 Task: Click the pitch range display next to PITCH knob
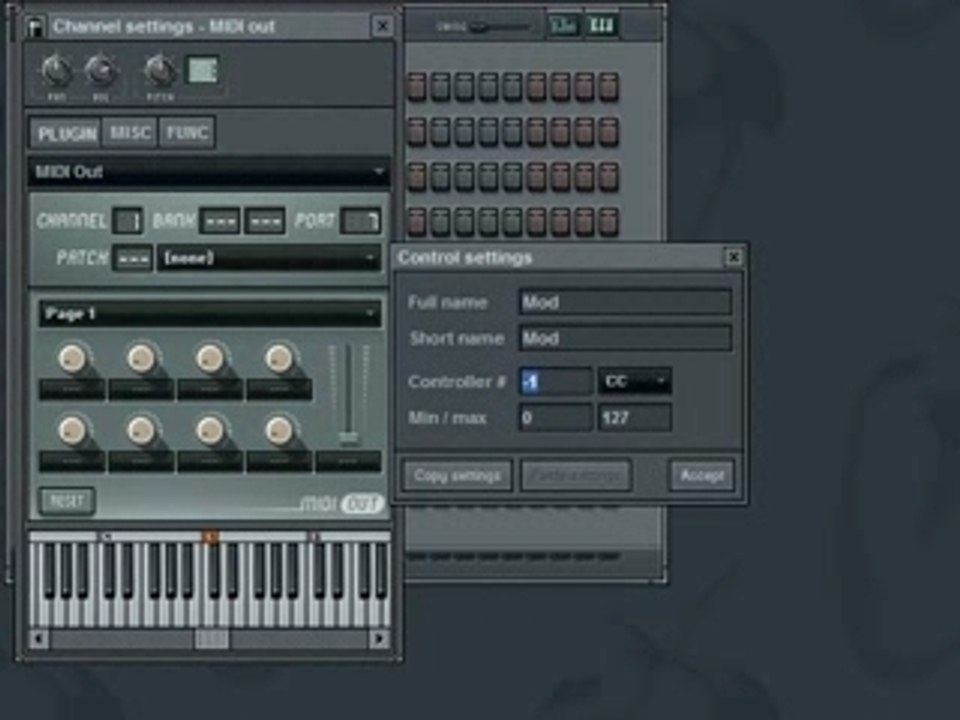coord(203,70)
